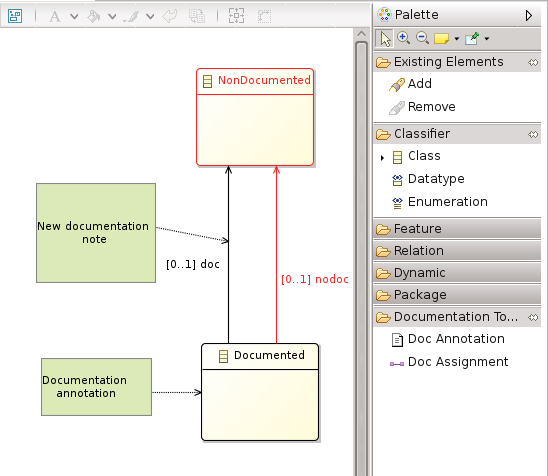Expand the Class tool submenu triangle

click(x=382, y=158)
